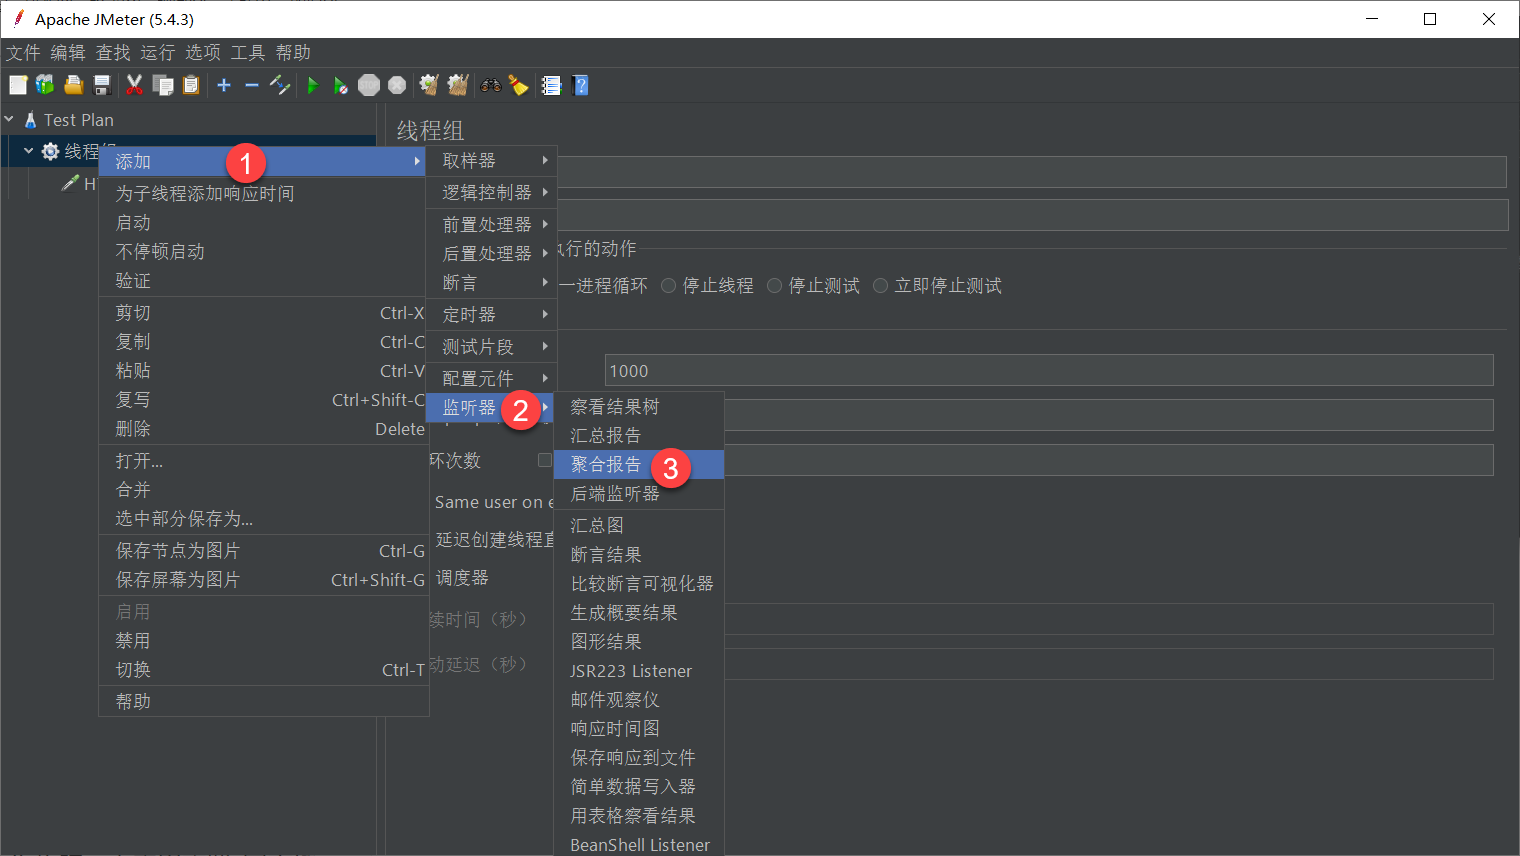
Task: Select JSR223 Listener option
Action: pos(639,671)
